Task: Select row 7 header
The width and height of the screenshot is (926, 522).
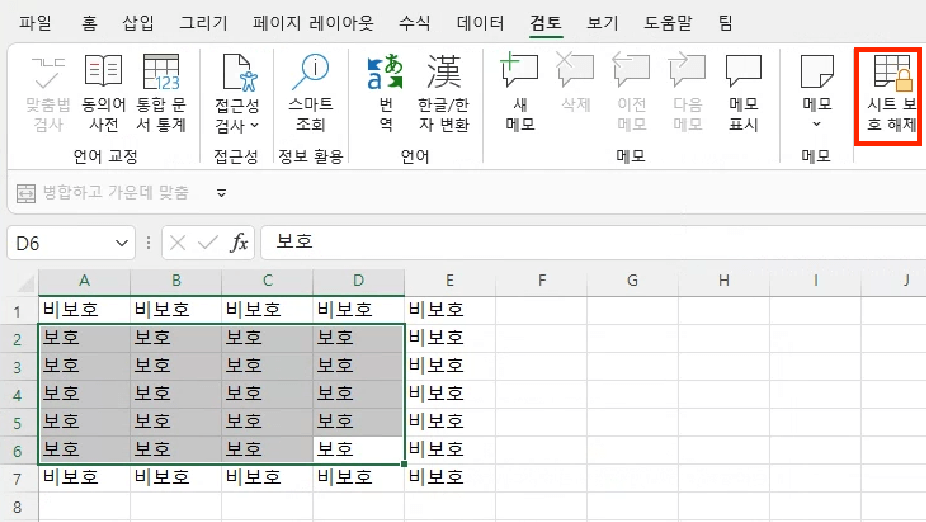Action: pos(18,479)
